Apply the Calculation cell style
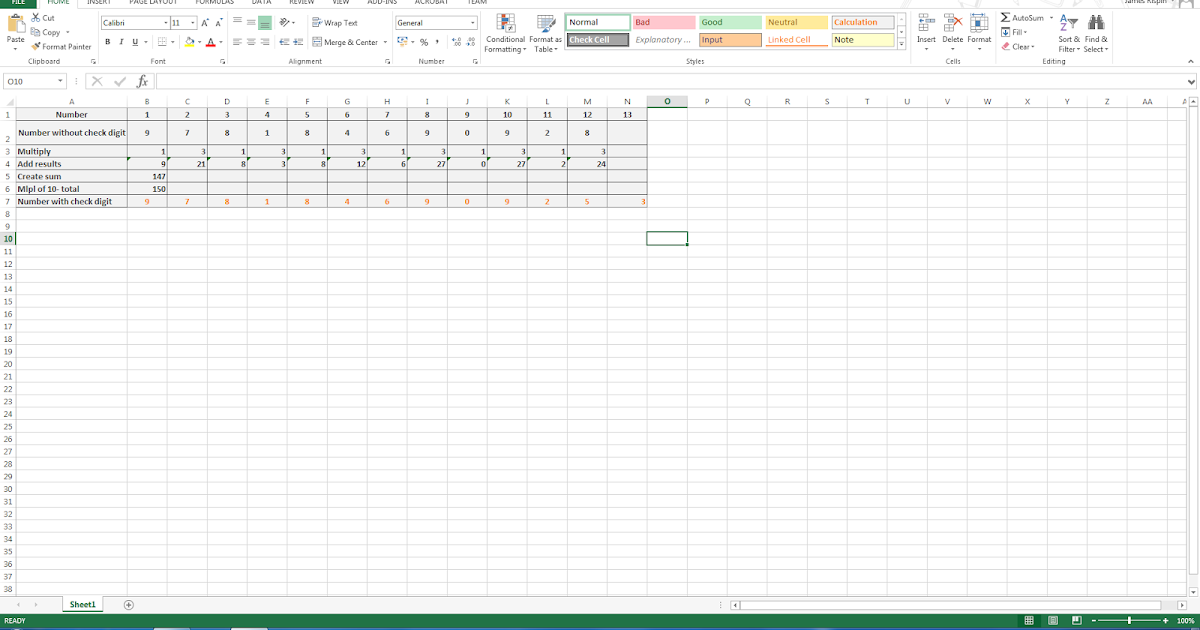1200x630 pixels. point(863,22)
